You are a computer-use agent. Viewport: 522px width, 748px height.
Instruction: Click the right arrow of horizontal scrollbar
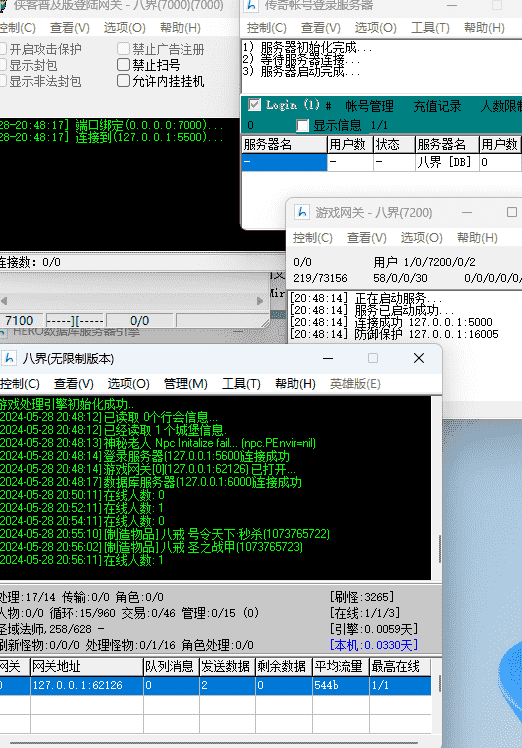(x=260, y=301)
